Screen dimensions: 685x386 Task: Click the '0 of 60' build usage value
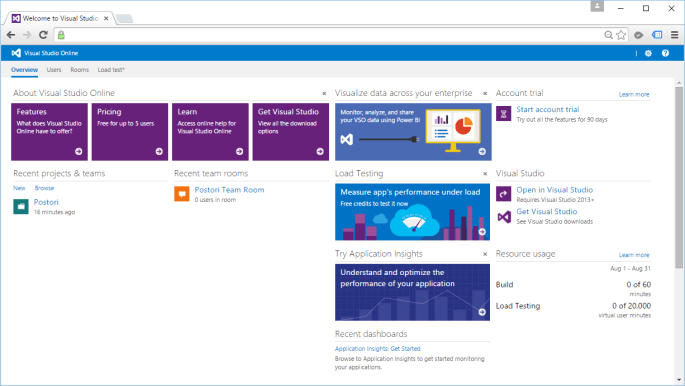tap(639, 285)
